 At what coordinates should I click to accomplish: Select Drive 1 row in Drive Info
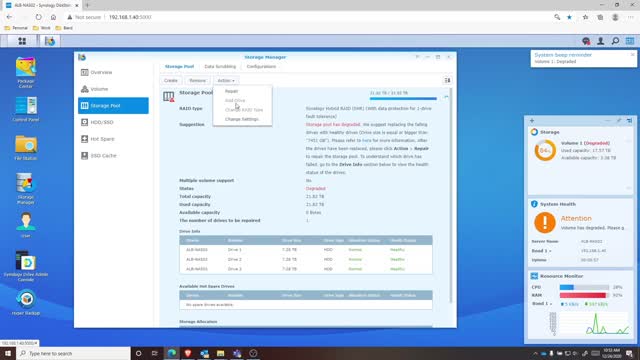306,249
